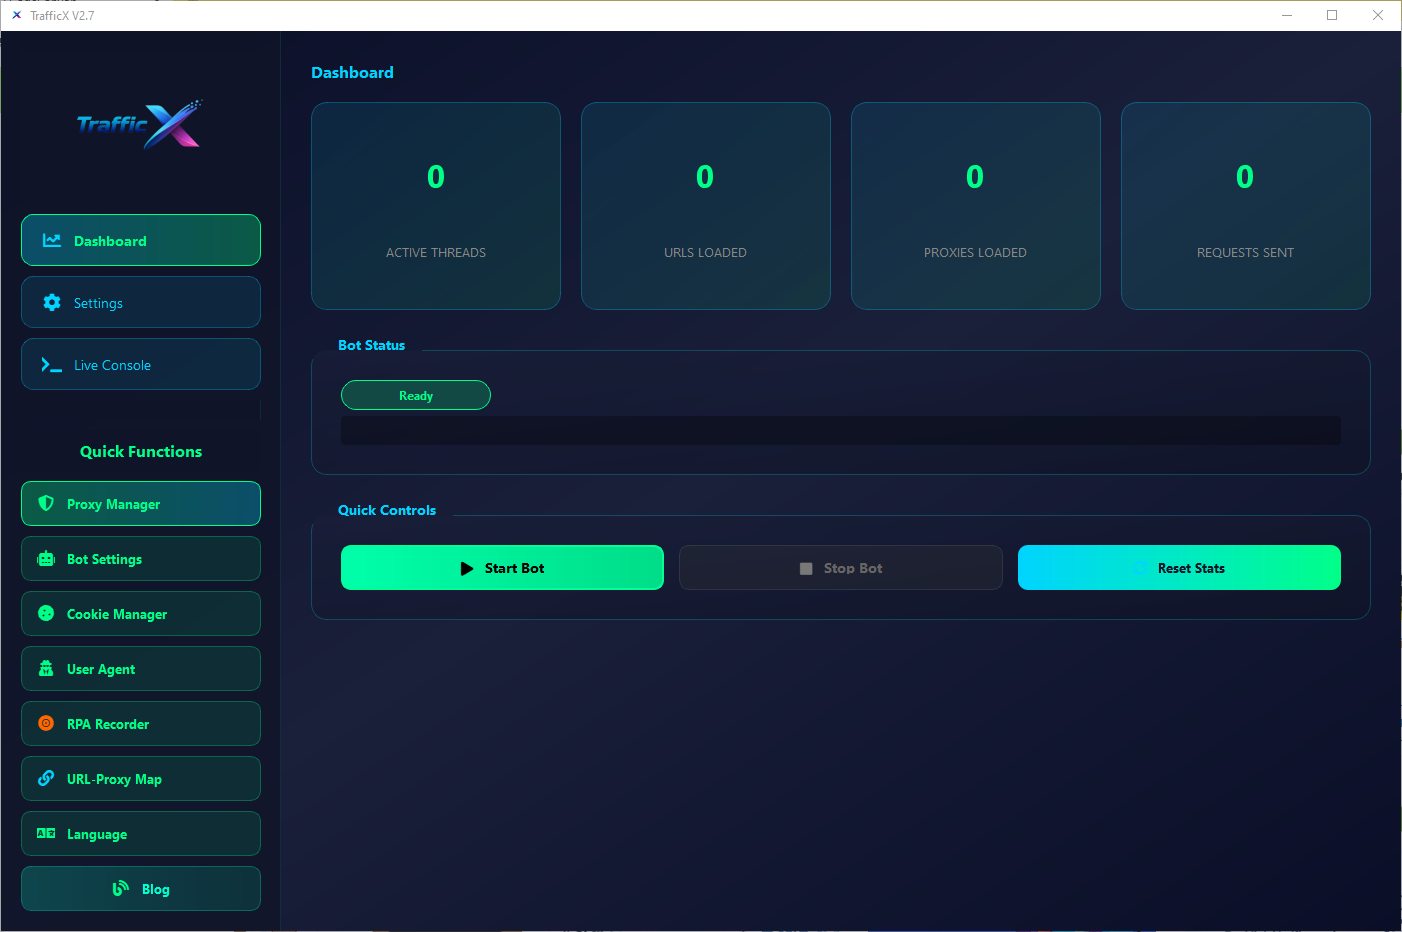The height and width of the screenshot is (932, 1402).
Task: Click the Stop Bot button
Action: [841, 567]
